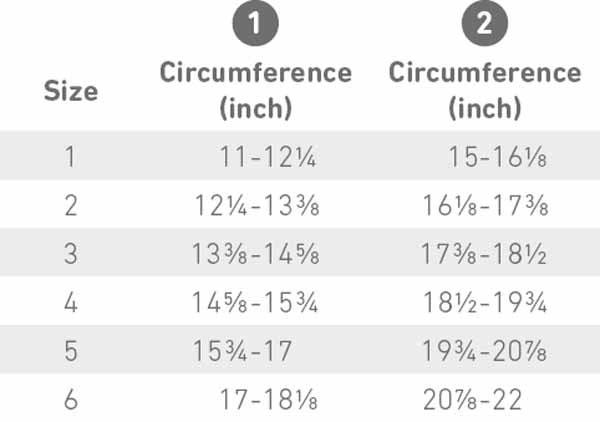Select size 5 row label
This screenshot has width=600, height=422.
tap(71, 351)
